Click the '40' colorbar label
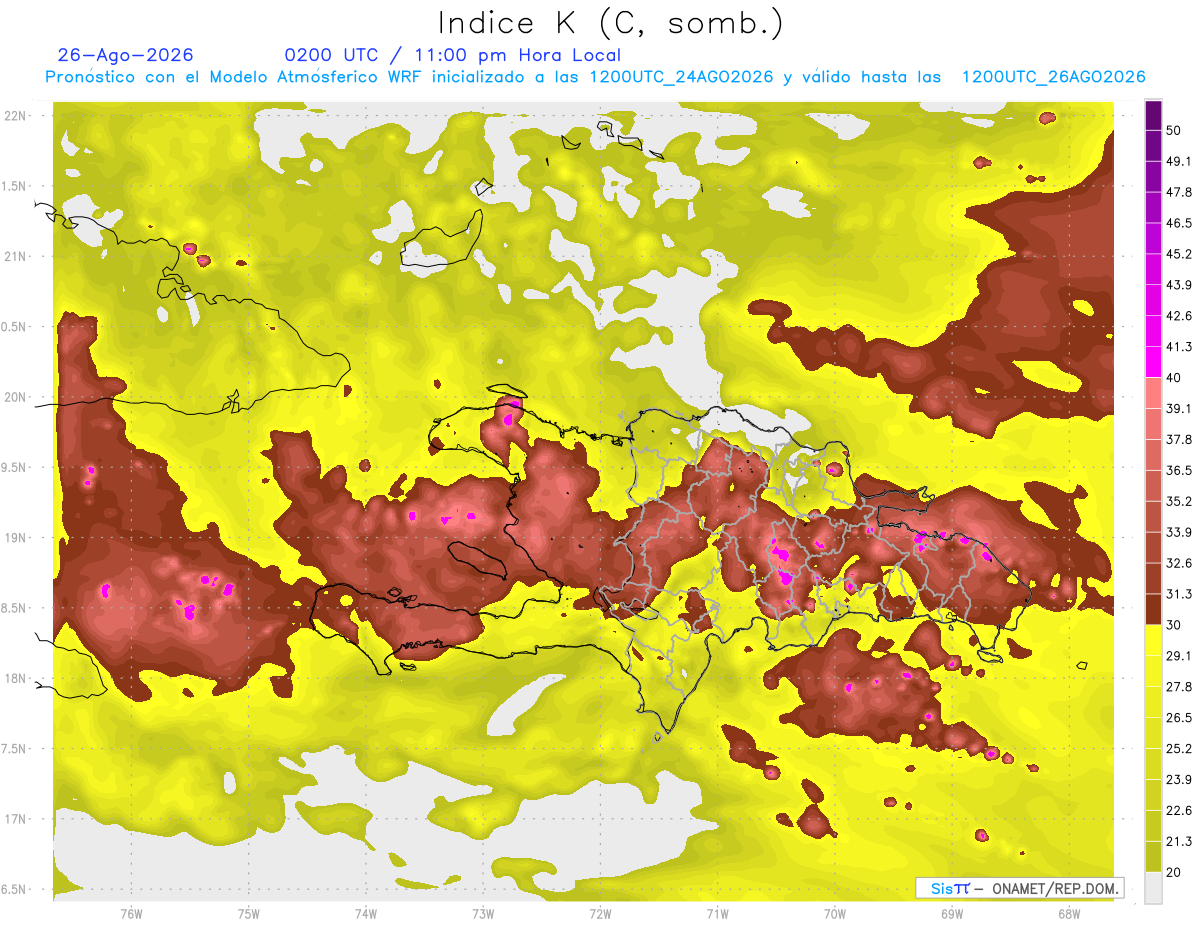This screenshot has height=927, width=1200. [1174, 378]
